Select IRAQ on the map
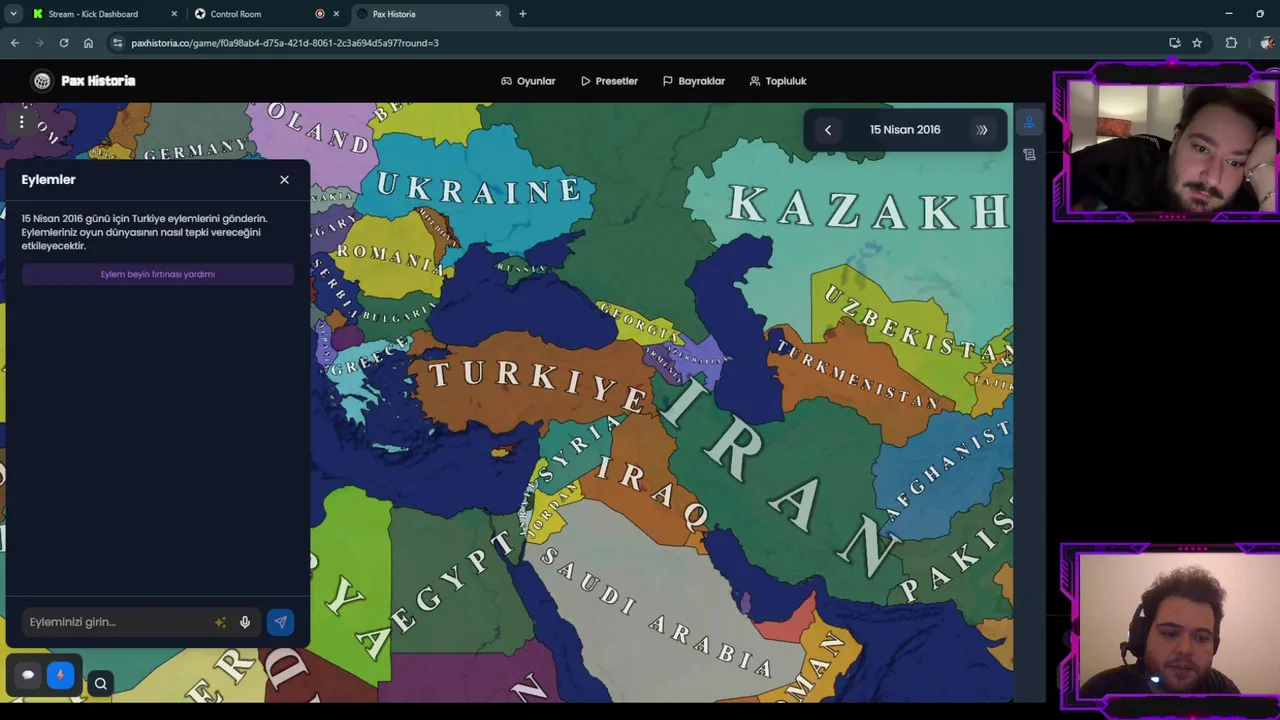The height and width of the screenshot is (720, 1280). 655,492
